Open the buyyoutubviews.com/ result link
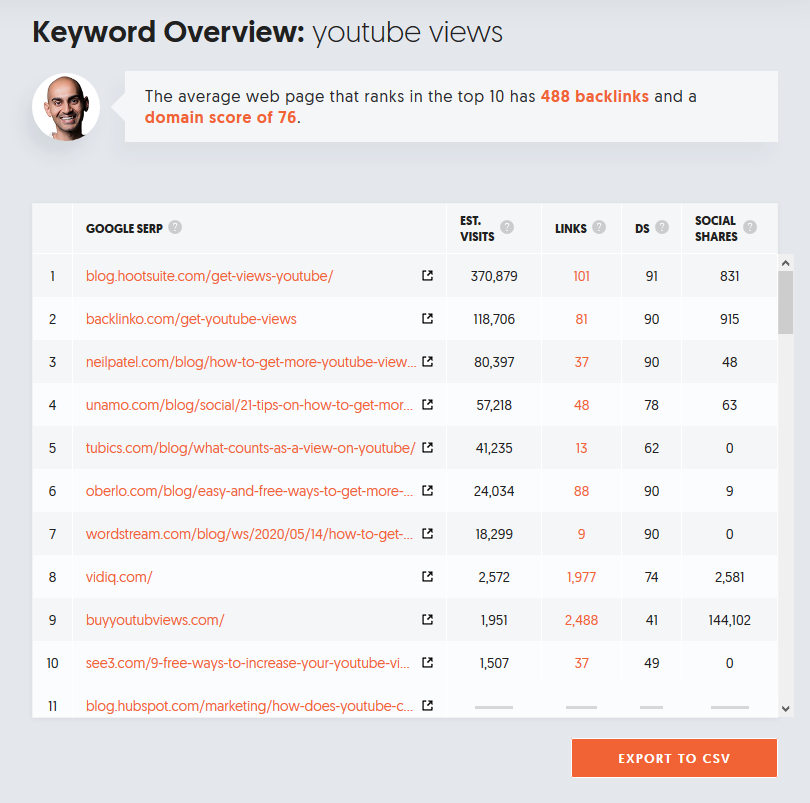 pos(155,620)
